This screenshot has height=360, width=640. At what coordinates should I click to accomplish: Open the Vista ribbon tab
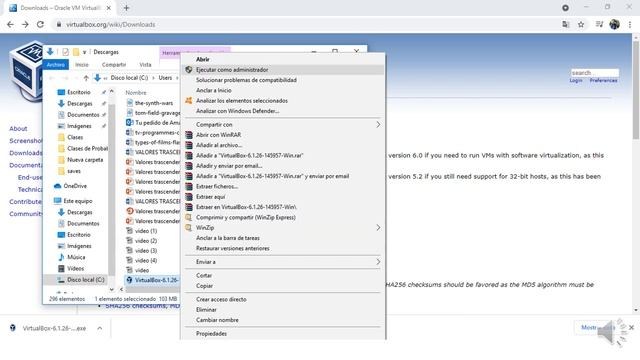coord(145,64)
